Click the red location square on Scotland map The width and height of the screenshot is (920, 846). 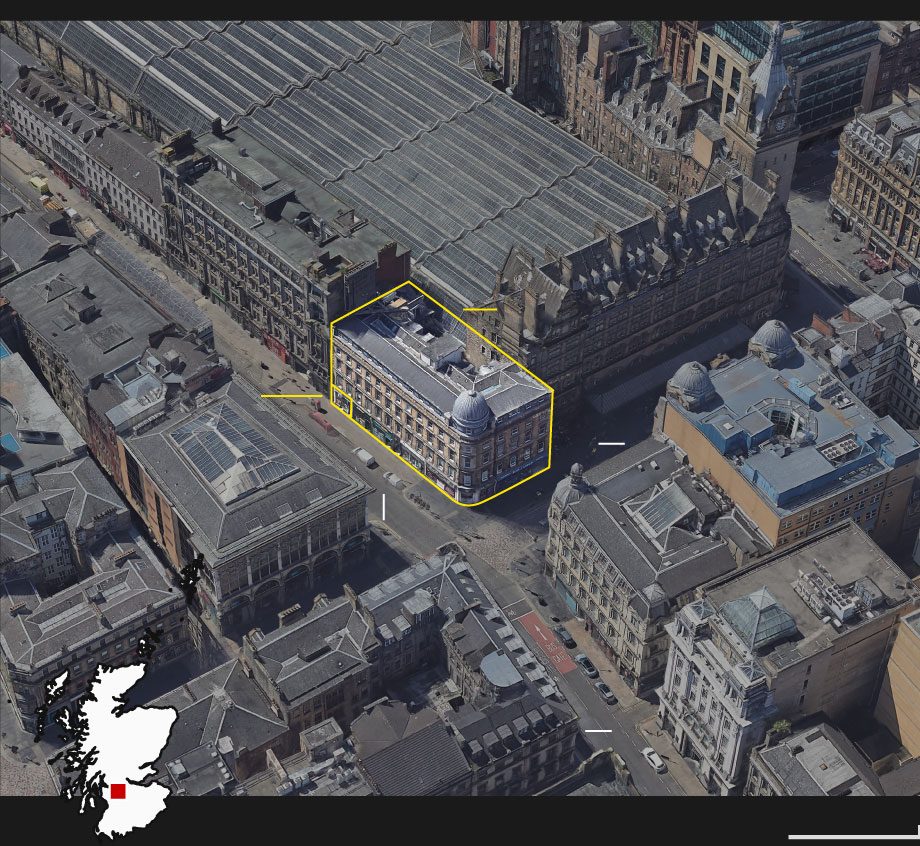pos(118,791)
